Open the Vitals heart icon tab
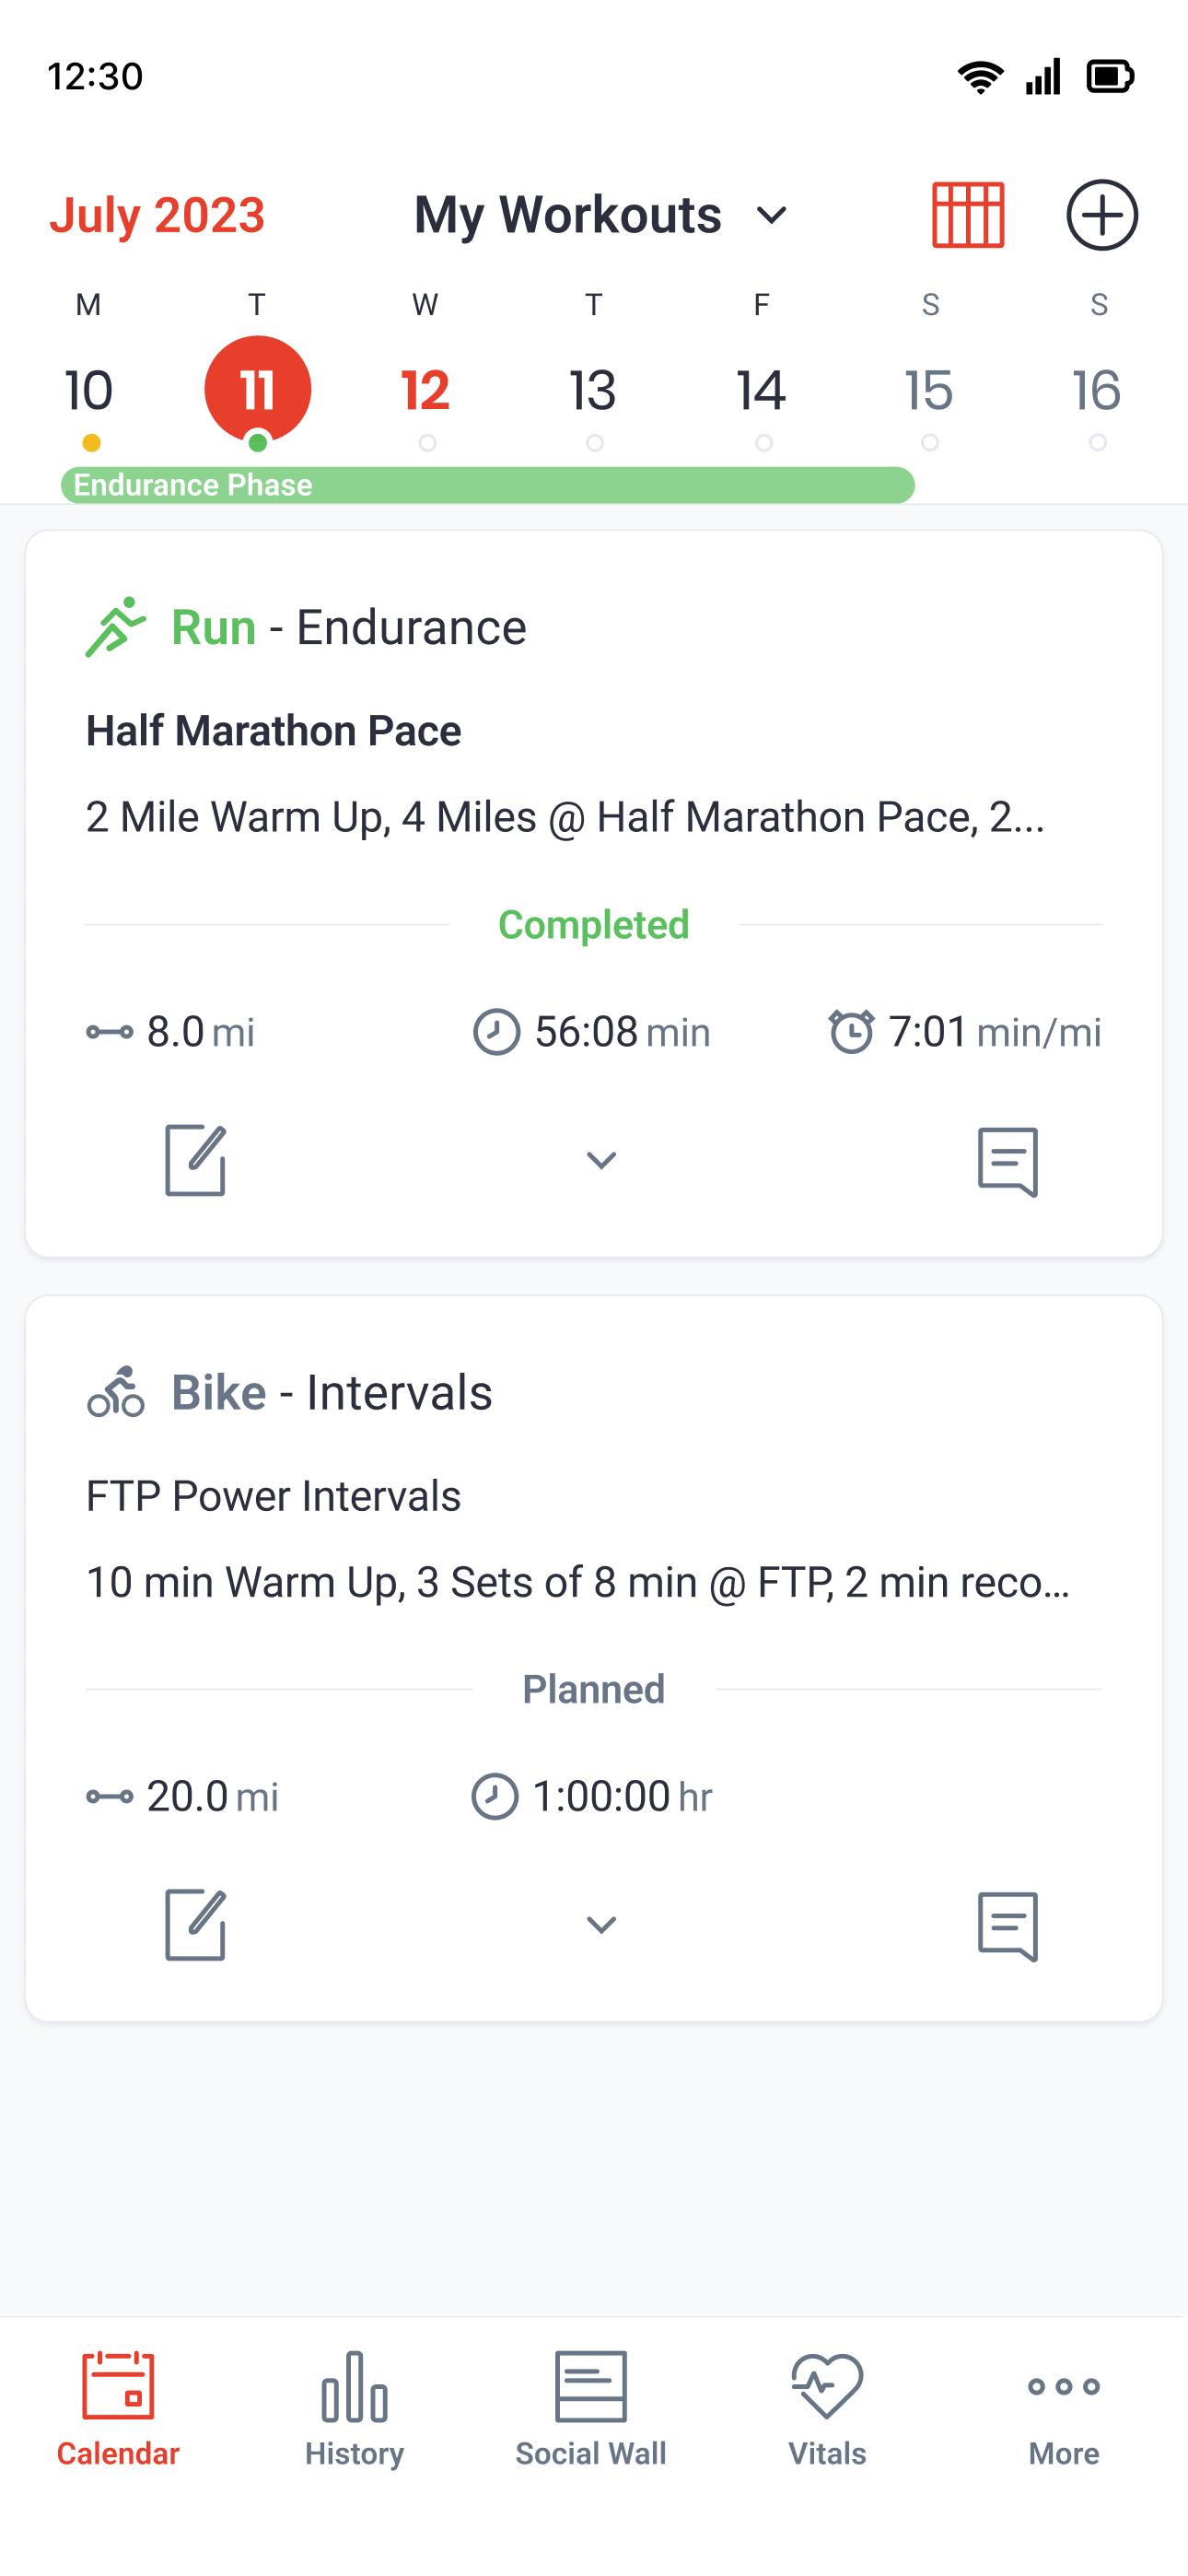Screen dimensions: 1188x2576 [827, 2408]
